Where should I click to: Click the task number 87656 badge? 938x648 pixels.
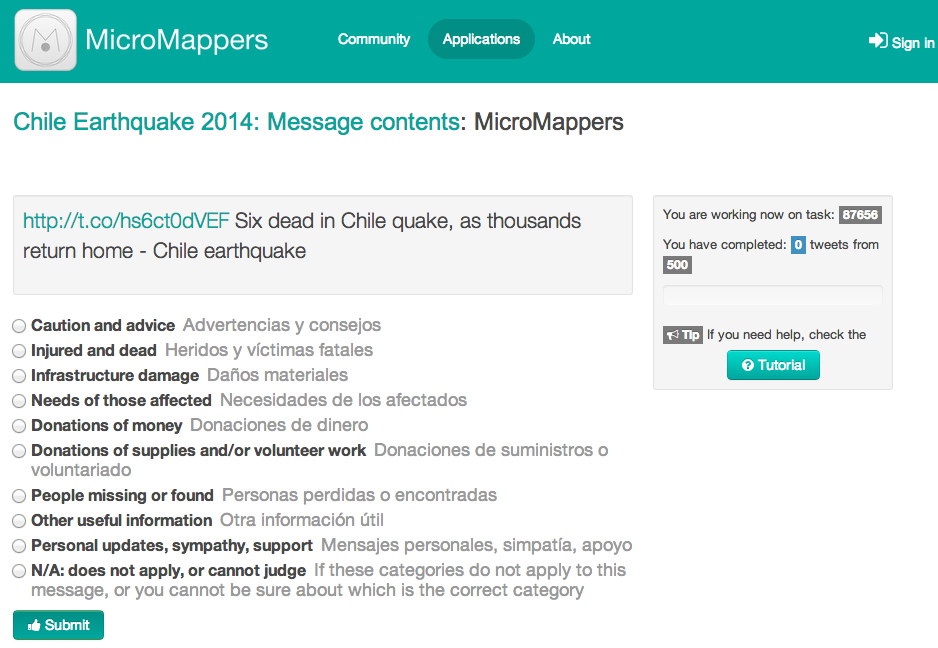pyautogui.click(x=860, y=215)
